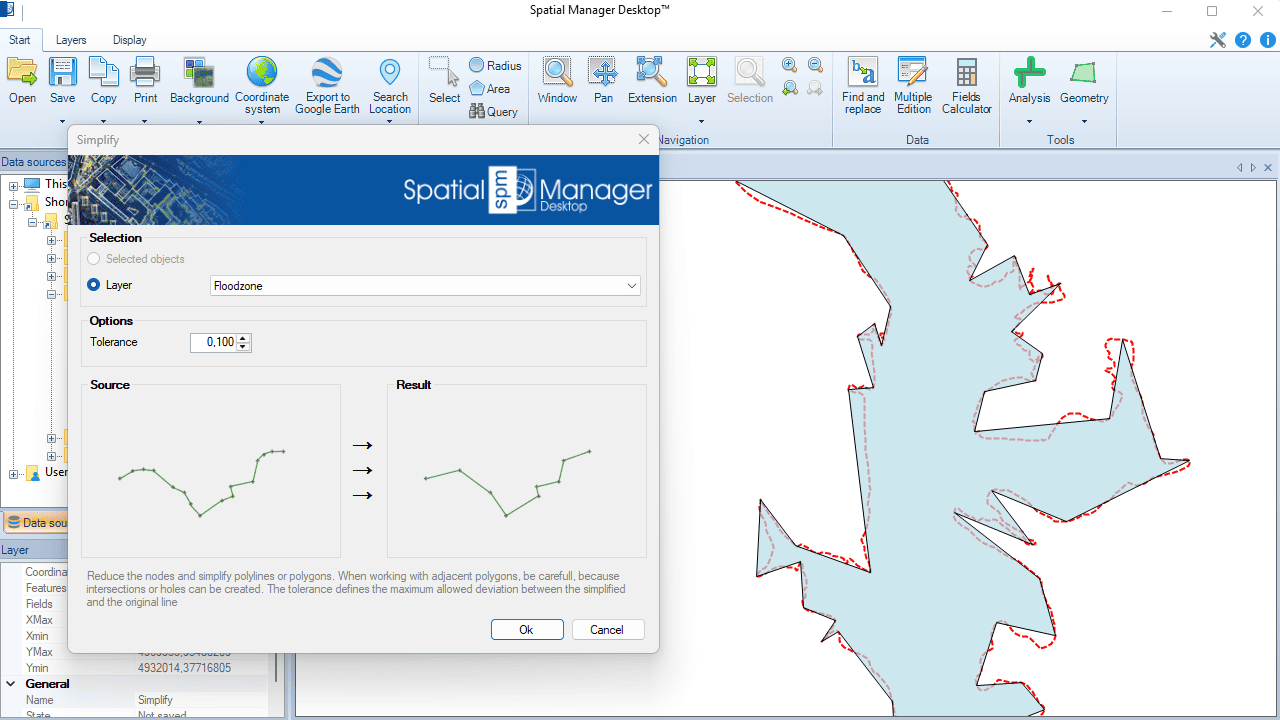Confirm Simplify with the Ok button
1280x720 pixels.
527,630
